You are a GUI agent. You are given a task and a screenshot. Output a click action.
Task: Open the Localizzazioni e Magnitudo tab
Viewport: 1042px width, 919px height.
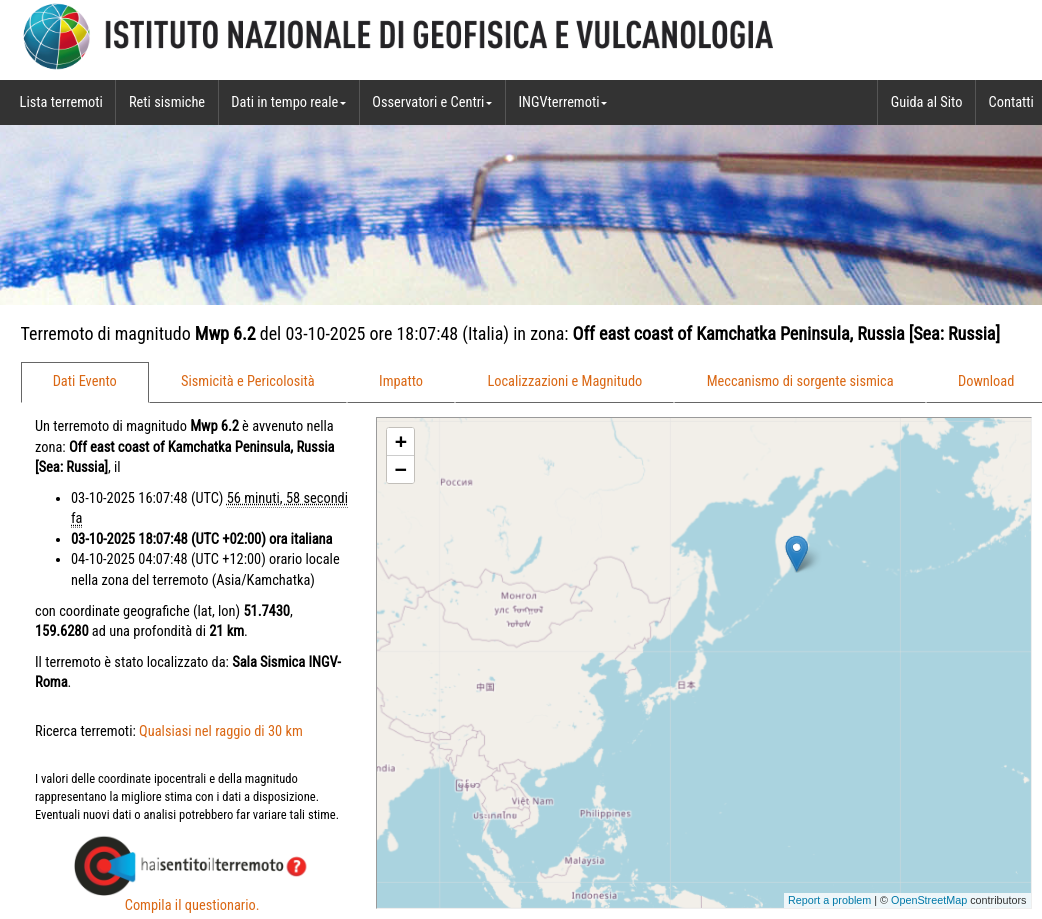click(565, 381)
